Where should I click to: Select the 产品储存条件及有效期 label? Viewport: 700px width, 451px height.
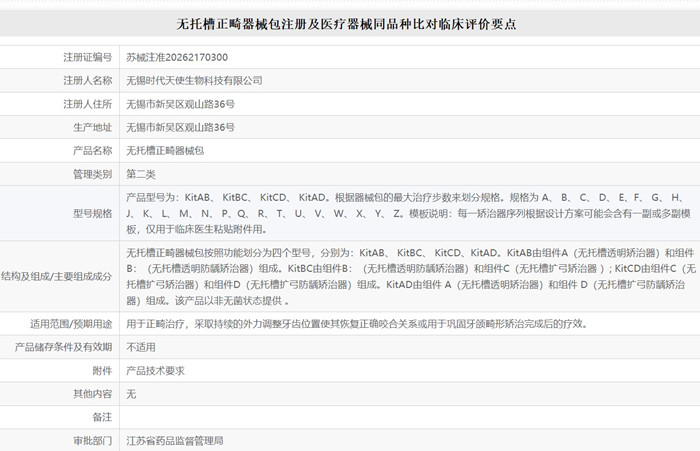(x=63, y=347)
